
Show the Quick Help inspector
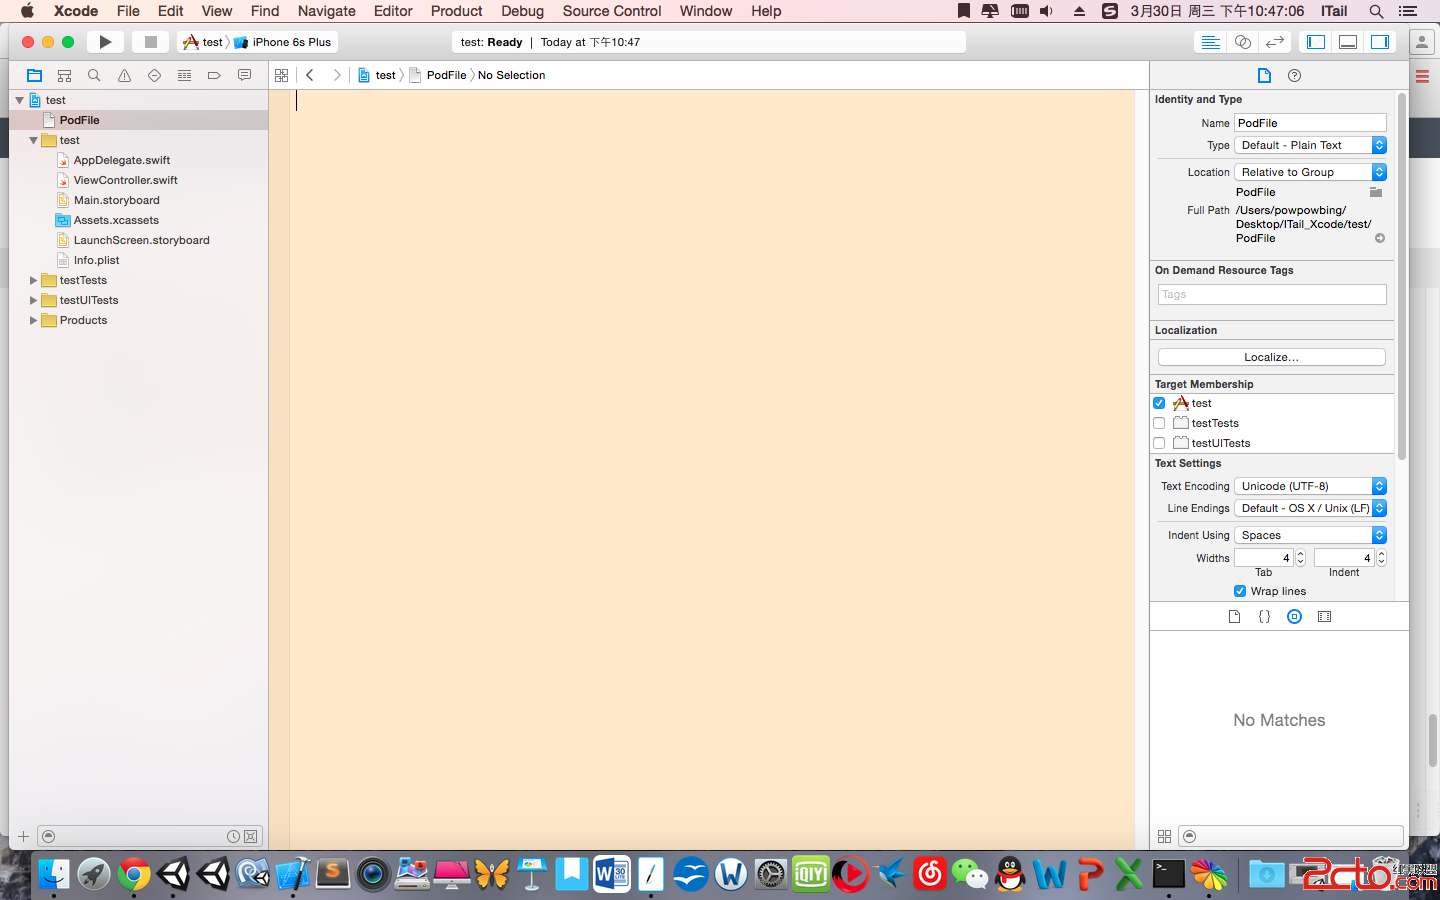coord(1294,76)
